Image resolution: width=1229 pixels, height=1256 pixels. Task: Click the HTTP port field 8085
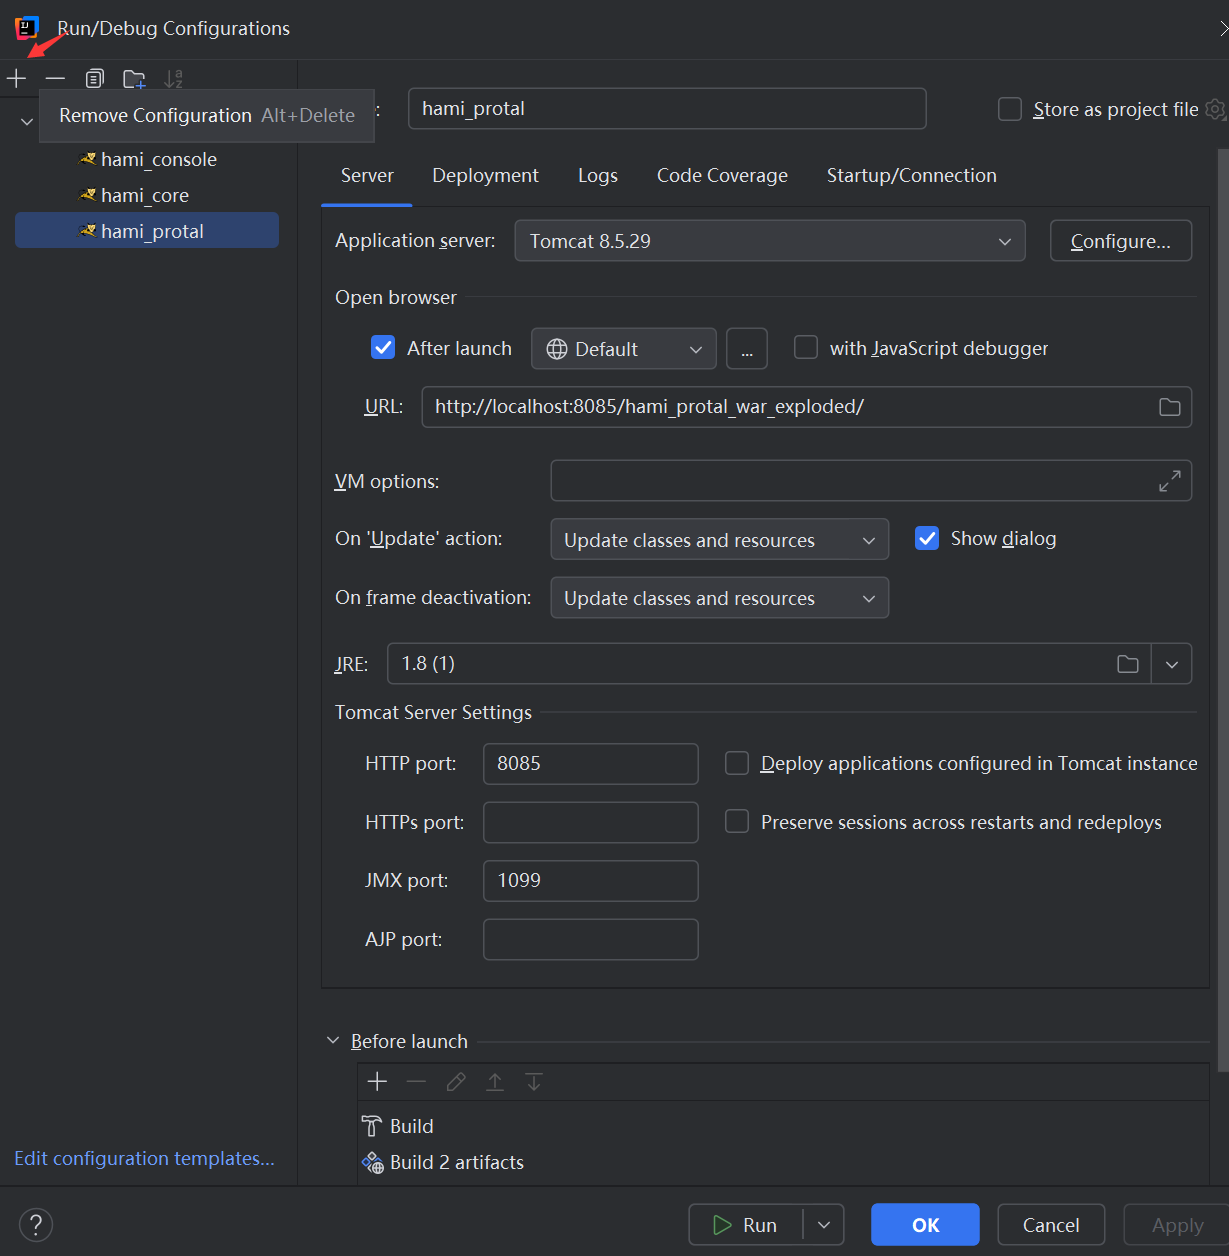point(591,764)
